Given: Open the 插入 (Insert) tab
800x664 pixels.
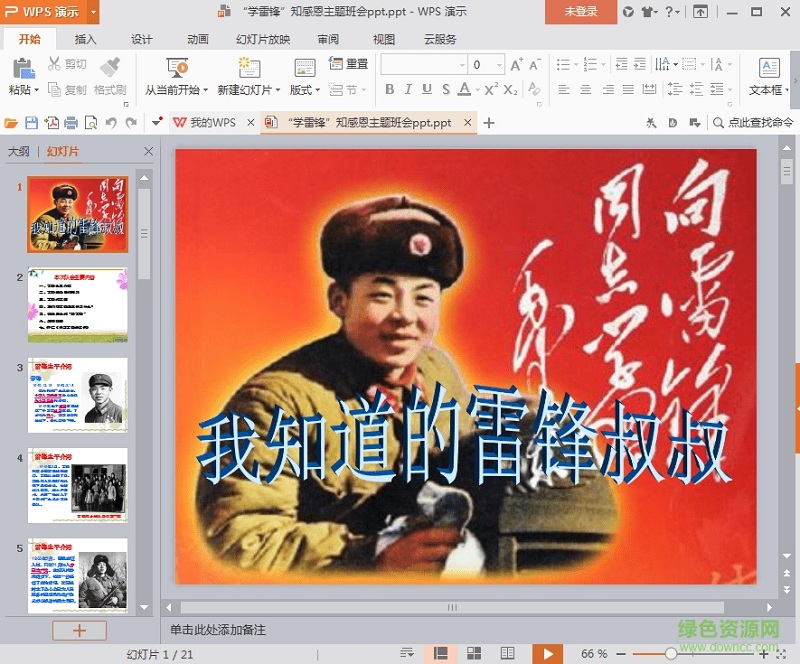Looking at the screenshot, I should (85, 39).
